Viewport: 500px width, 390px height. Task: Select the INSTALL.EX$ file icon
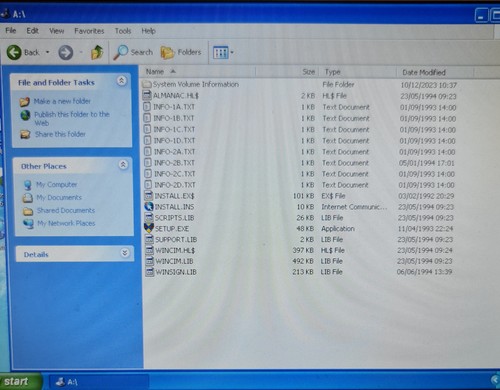(149, 196)
